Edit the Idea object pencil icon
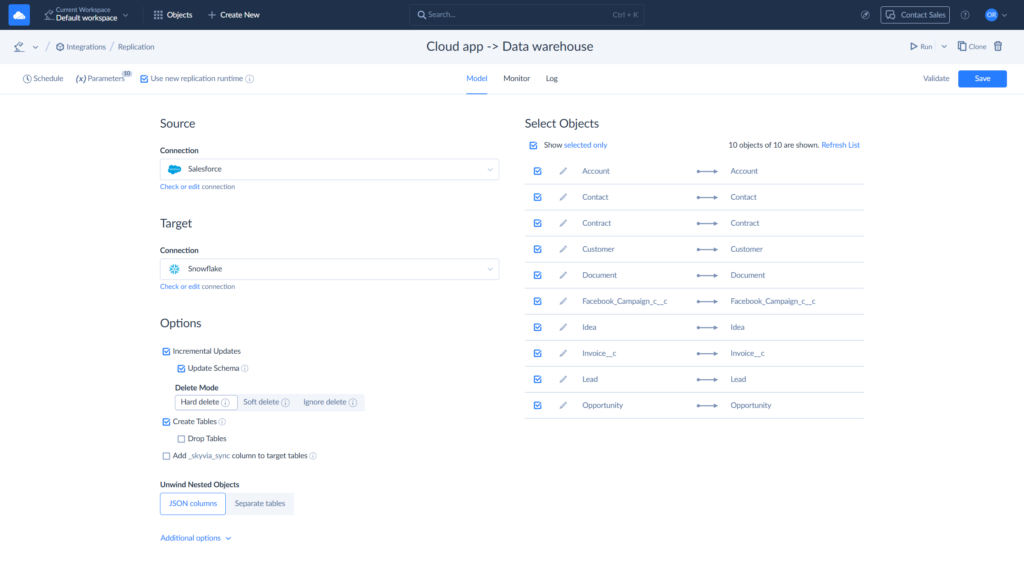Screen dimensions: 1024x576 [563, 327]
